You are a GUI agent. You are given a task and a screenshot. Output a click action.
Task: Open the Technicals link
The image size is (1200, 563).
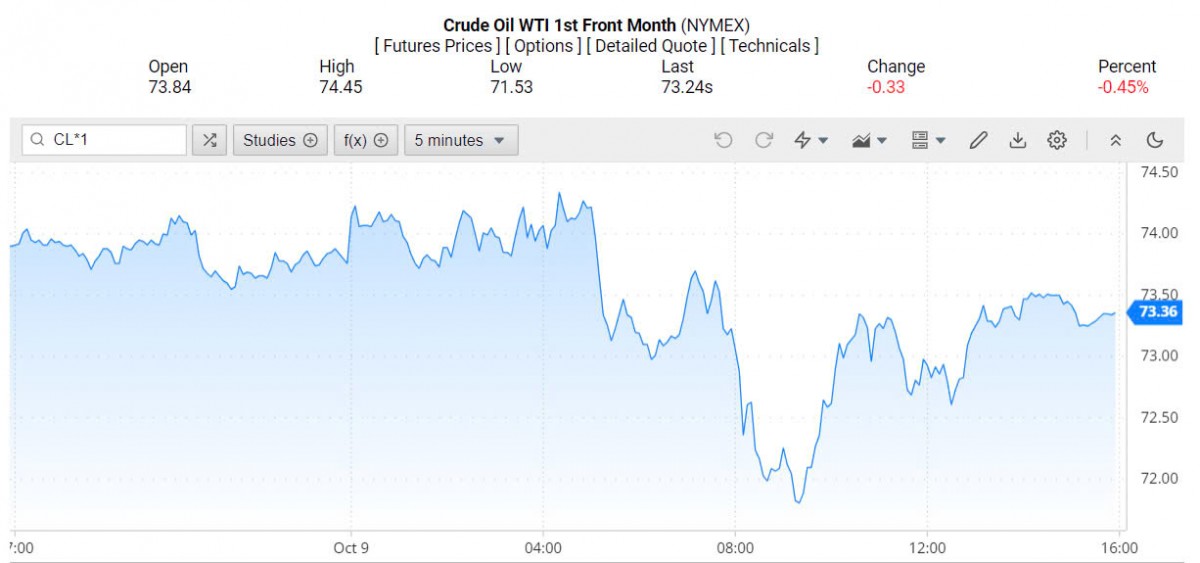(x=770, y=46)
